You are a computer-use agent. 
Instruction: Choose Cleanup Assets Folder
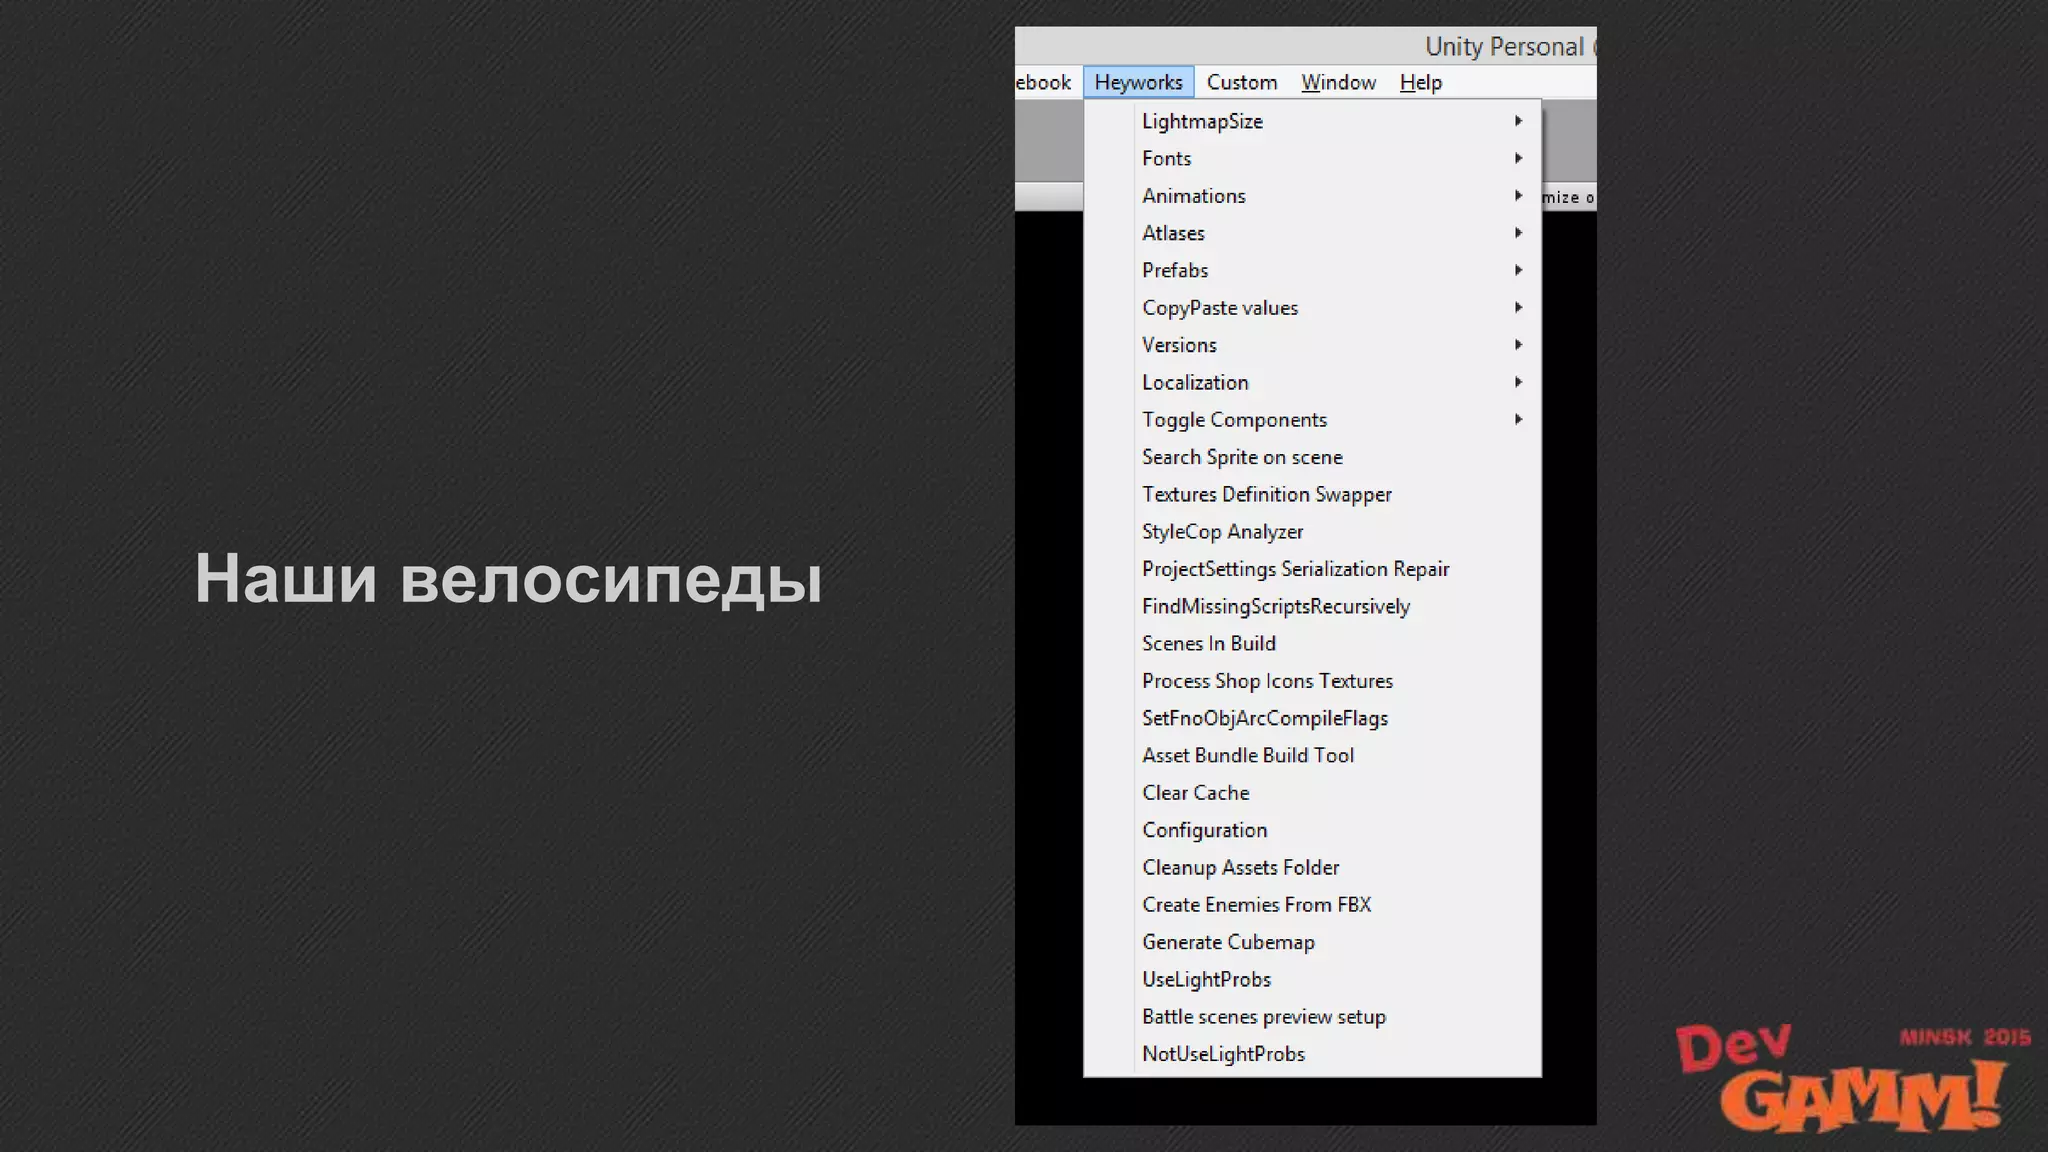click(1312, 867)
